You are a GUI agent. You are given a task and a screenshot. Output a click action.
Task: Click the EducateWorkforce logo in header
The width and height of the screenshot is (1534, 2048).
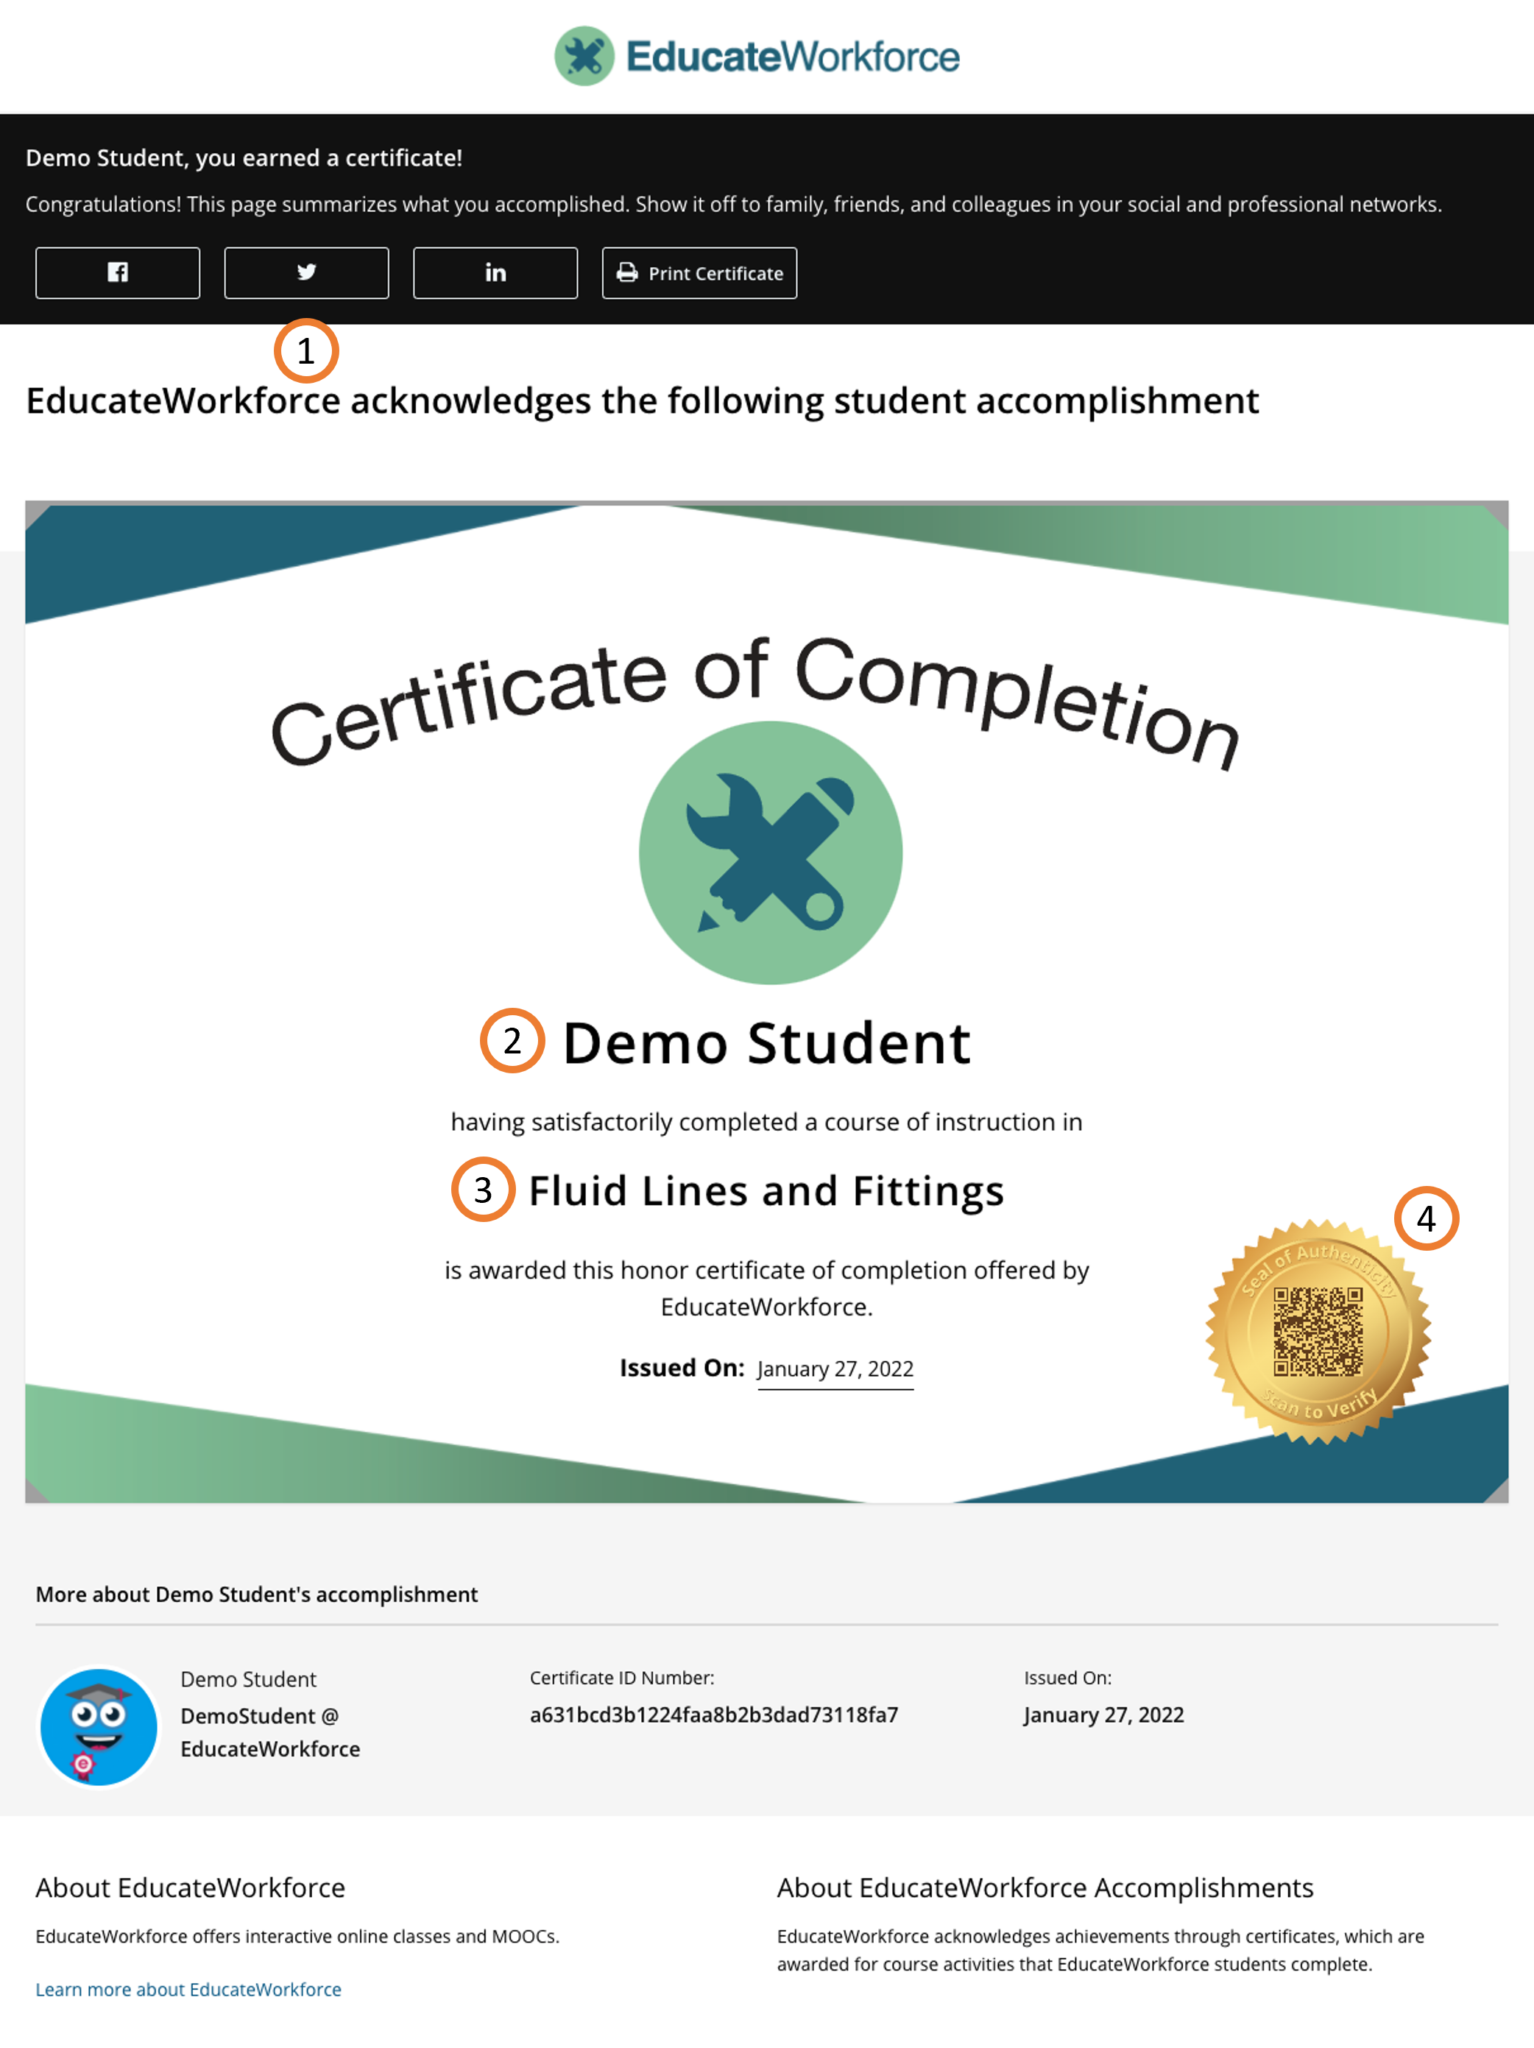coord(757,56)
